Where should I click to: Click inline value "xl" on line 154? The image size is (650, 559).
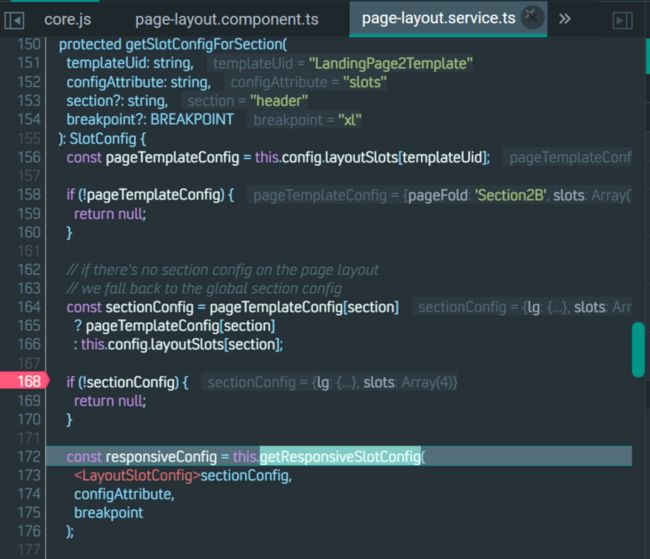coord(350,120)
